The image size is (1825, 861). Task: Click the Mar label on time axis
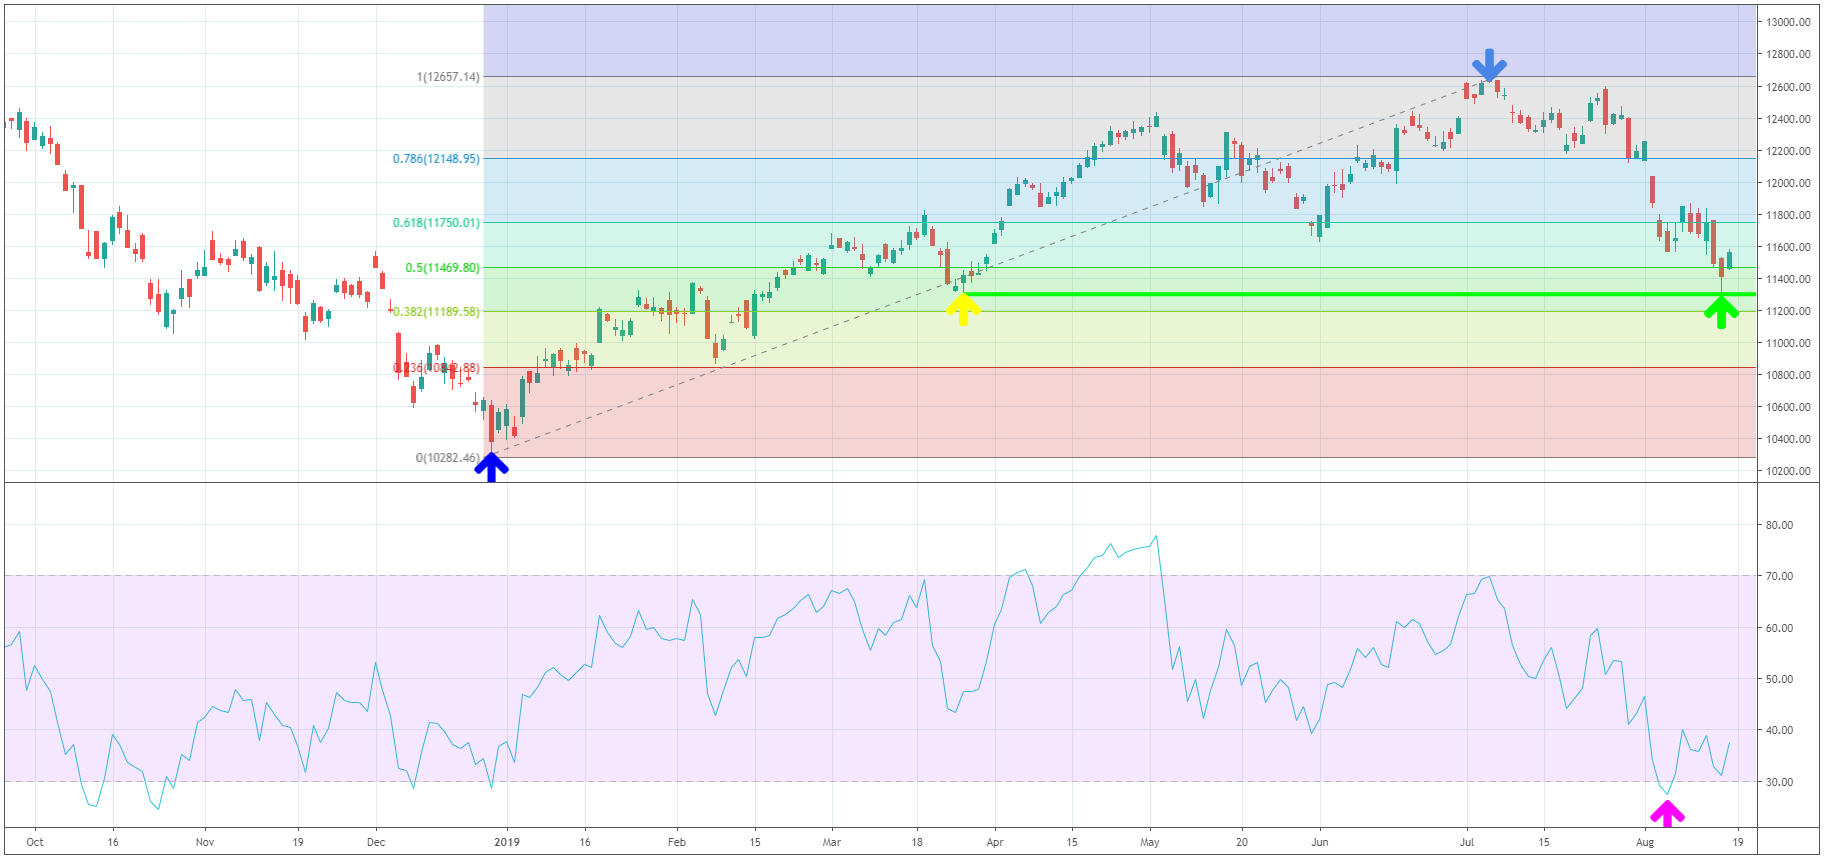[832, 842]
